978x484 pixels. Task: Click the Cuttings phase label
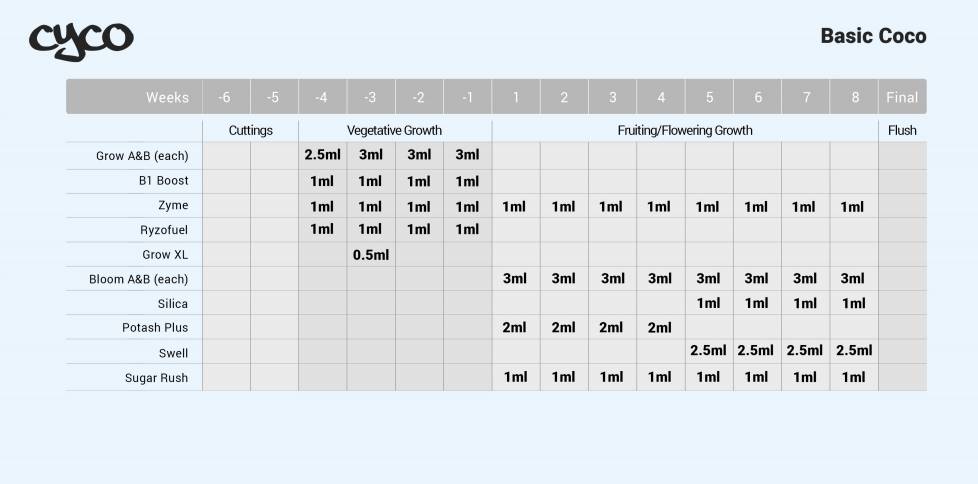pos(251,130)
